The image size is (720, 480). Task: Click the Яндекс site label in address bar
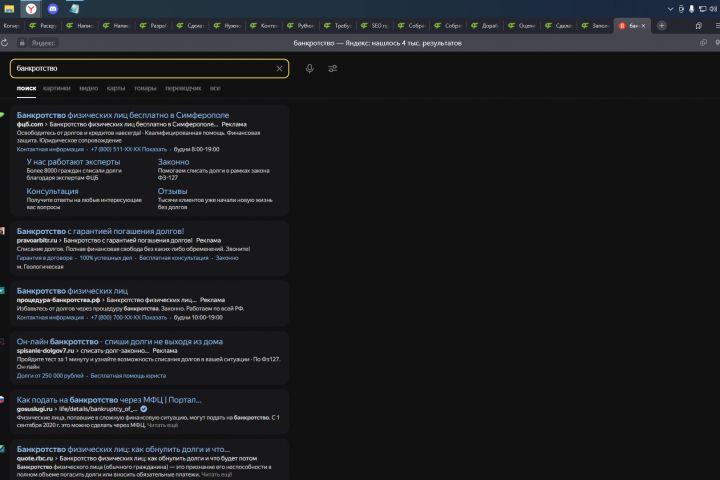coord(43,43)
